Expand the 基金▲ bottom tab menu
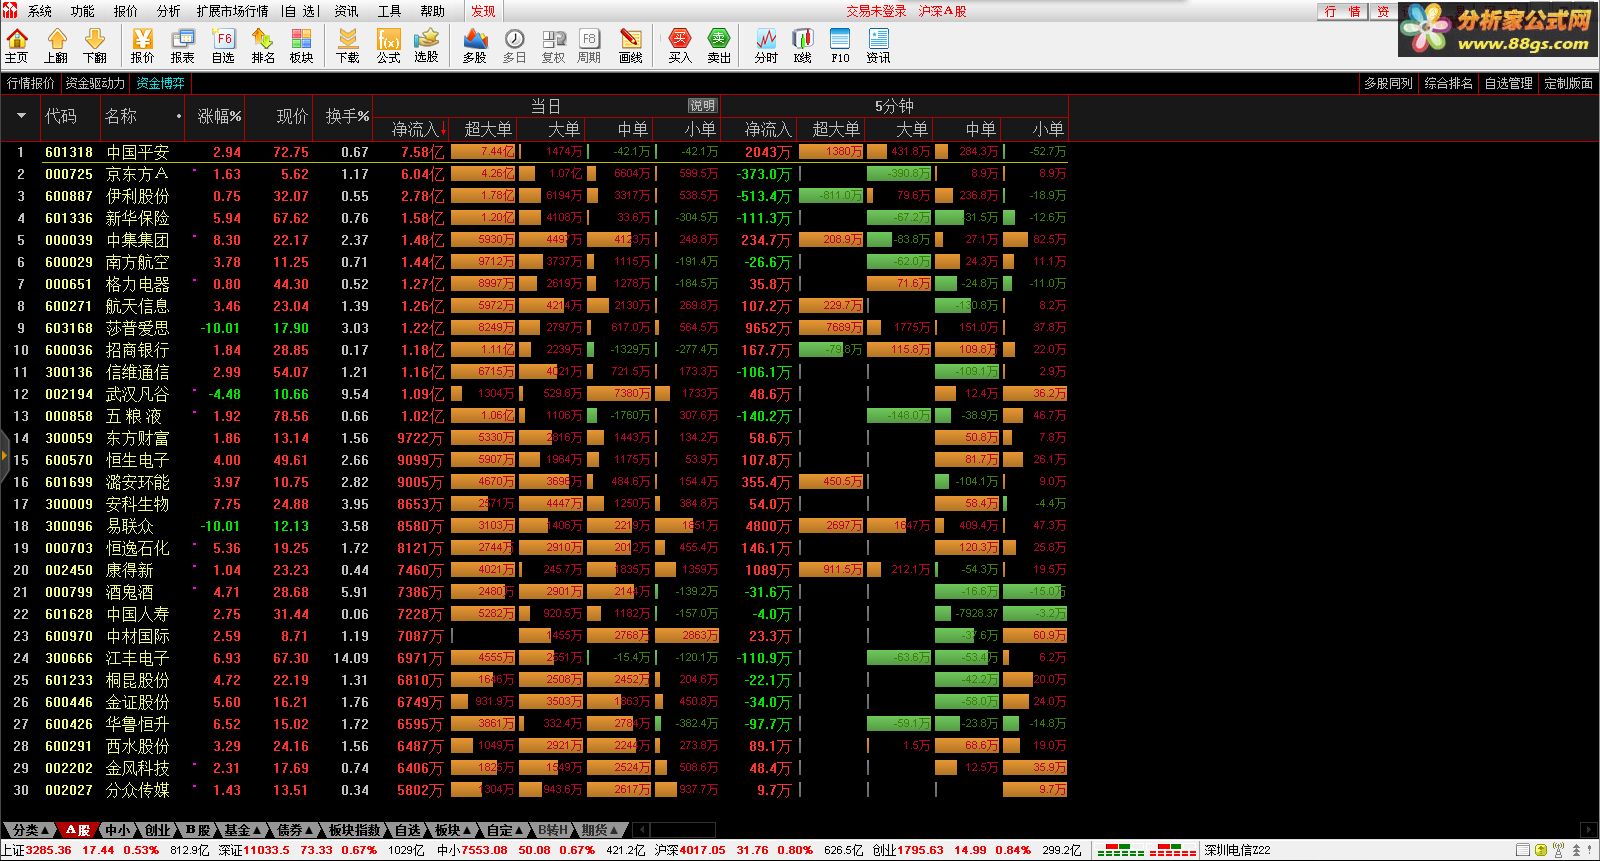The height and width of the screenshot is (861, 1600). [x=243, y=830]
